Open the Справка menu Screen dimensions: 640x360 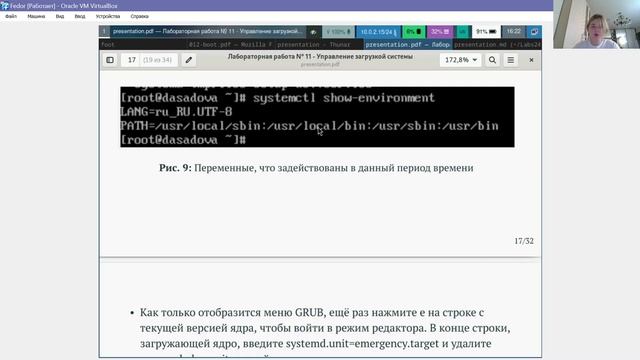pyautogui.click(x=140, y=16)
